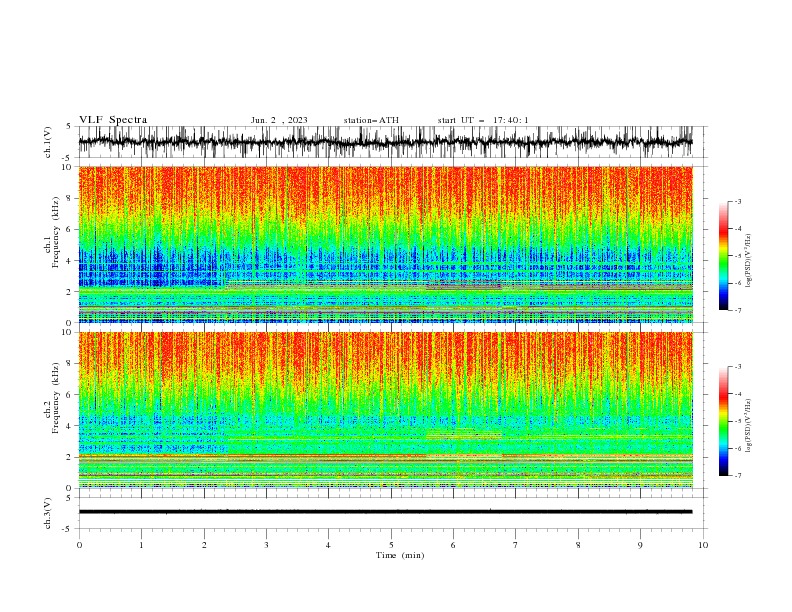
Task: Select the date 'Jun. 2 , 2023' text
Action: 279,120
